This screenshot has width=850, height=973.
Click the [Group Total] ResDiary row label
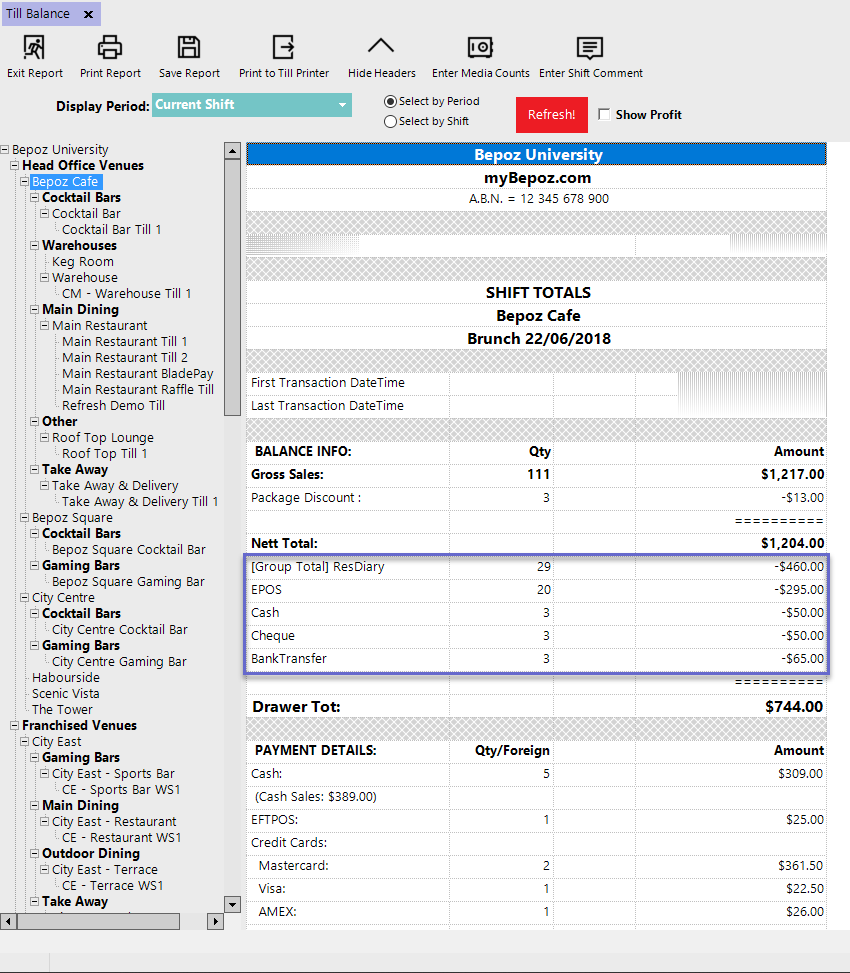point(318,567)
